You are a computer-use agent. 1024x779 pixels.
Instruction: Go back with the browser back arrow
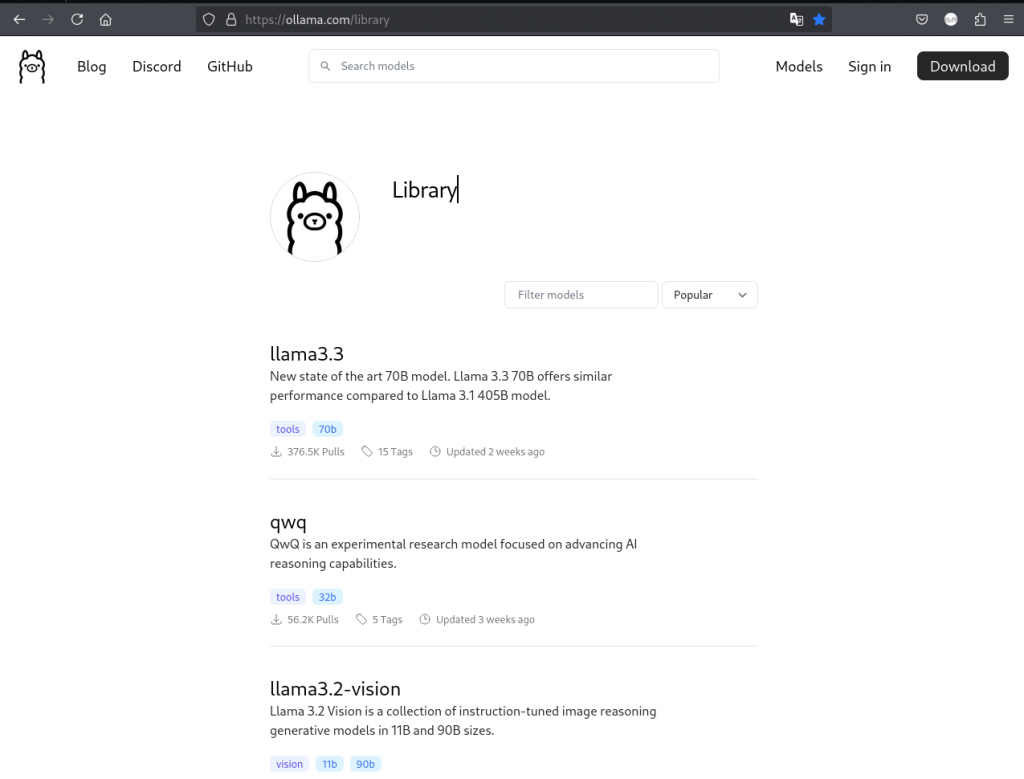pos(19,20)
